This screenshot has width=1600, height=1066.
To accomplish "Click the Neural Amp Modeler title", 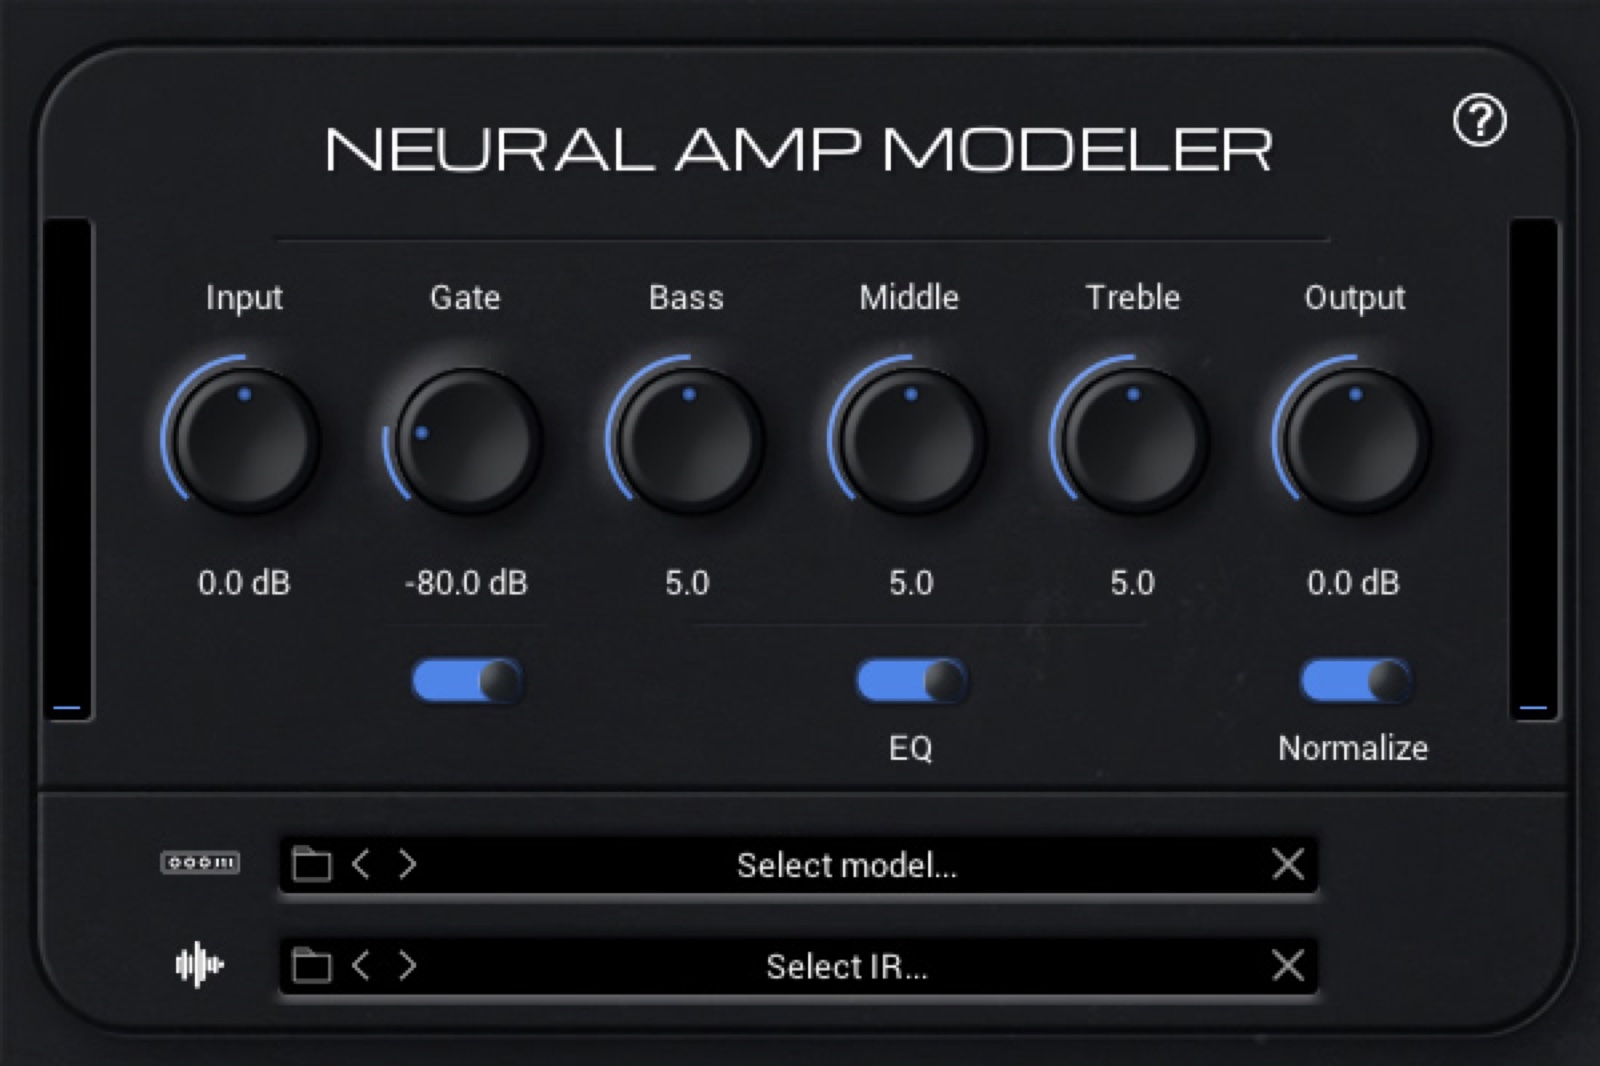I will [799, 149].
